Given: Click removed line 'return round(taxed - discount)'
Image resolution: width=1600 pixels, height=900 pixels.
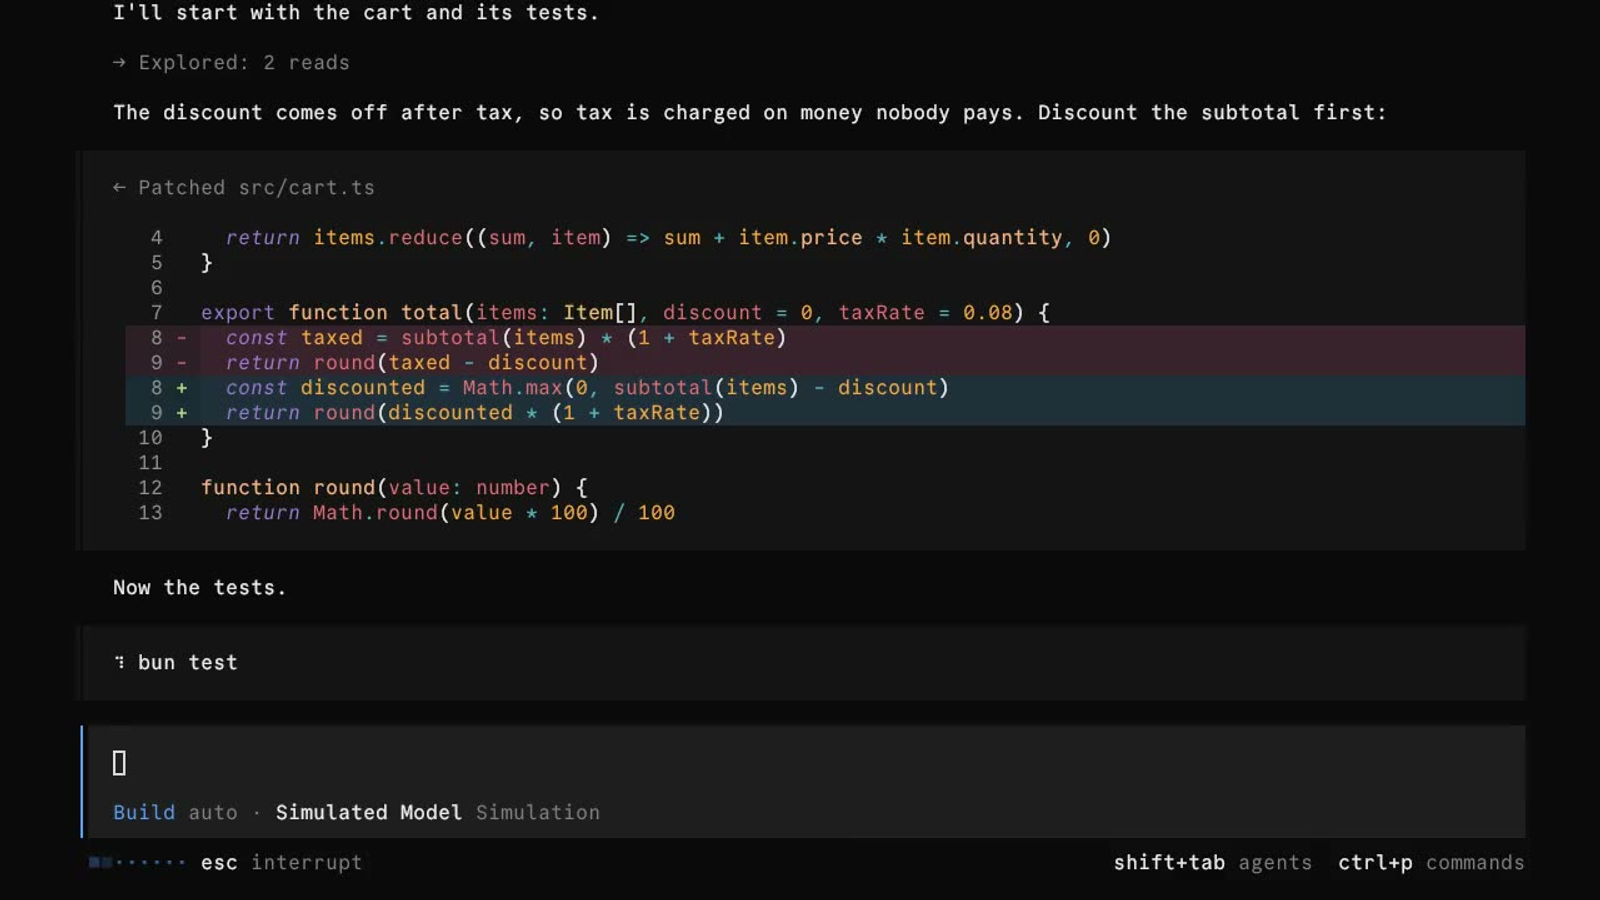Looking at the screenshot, I should (825, 363).
